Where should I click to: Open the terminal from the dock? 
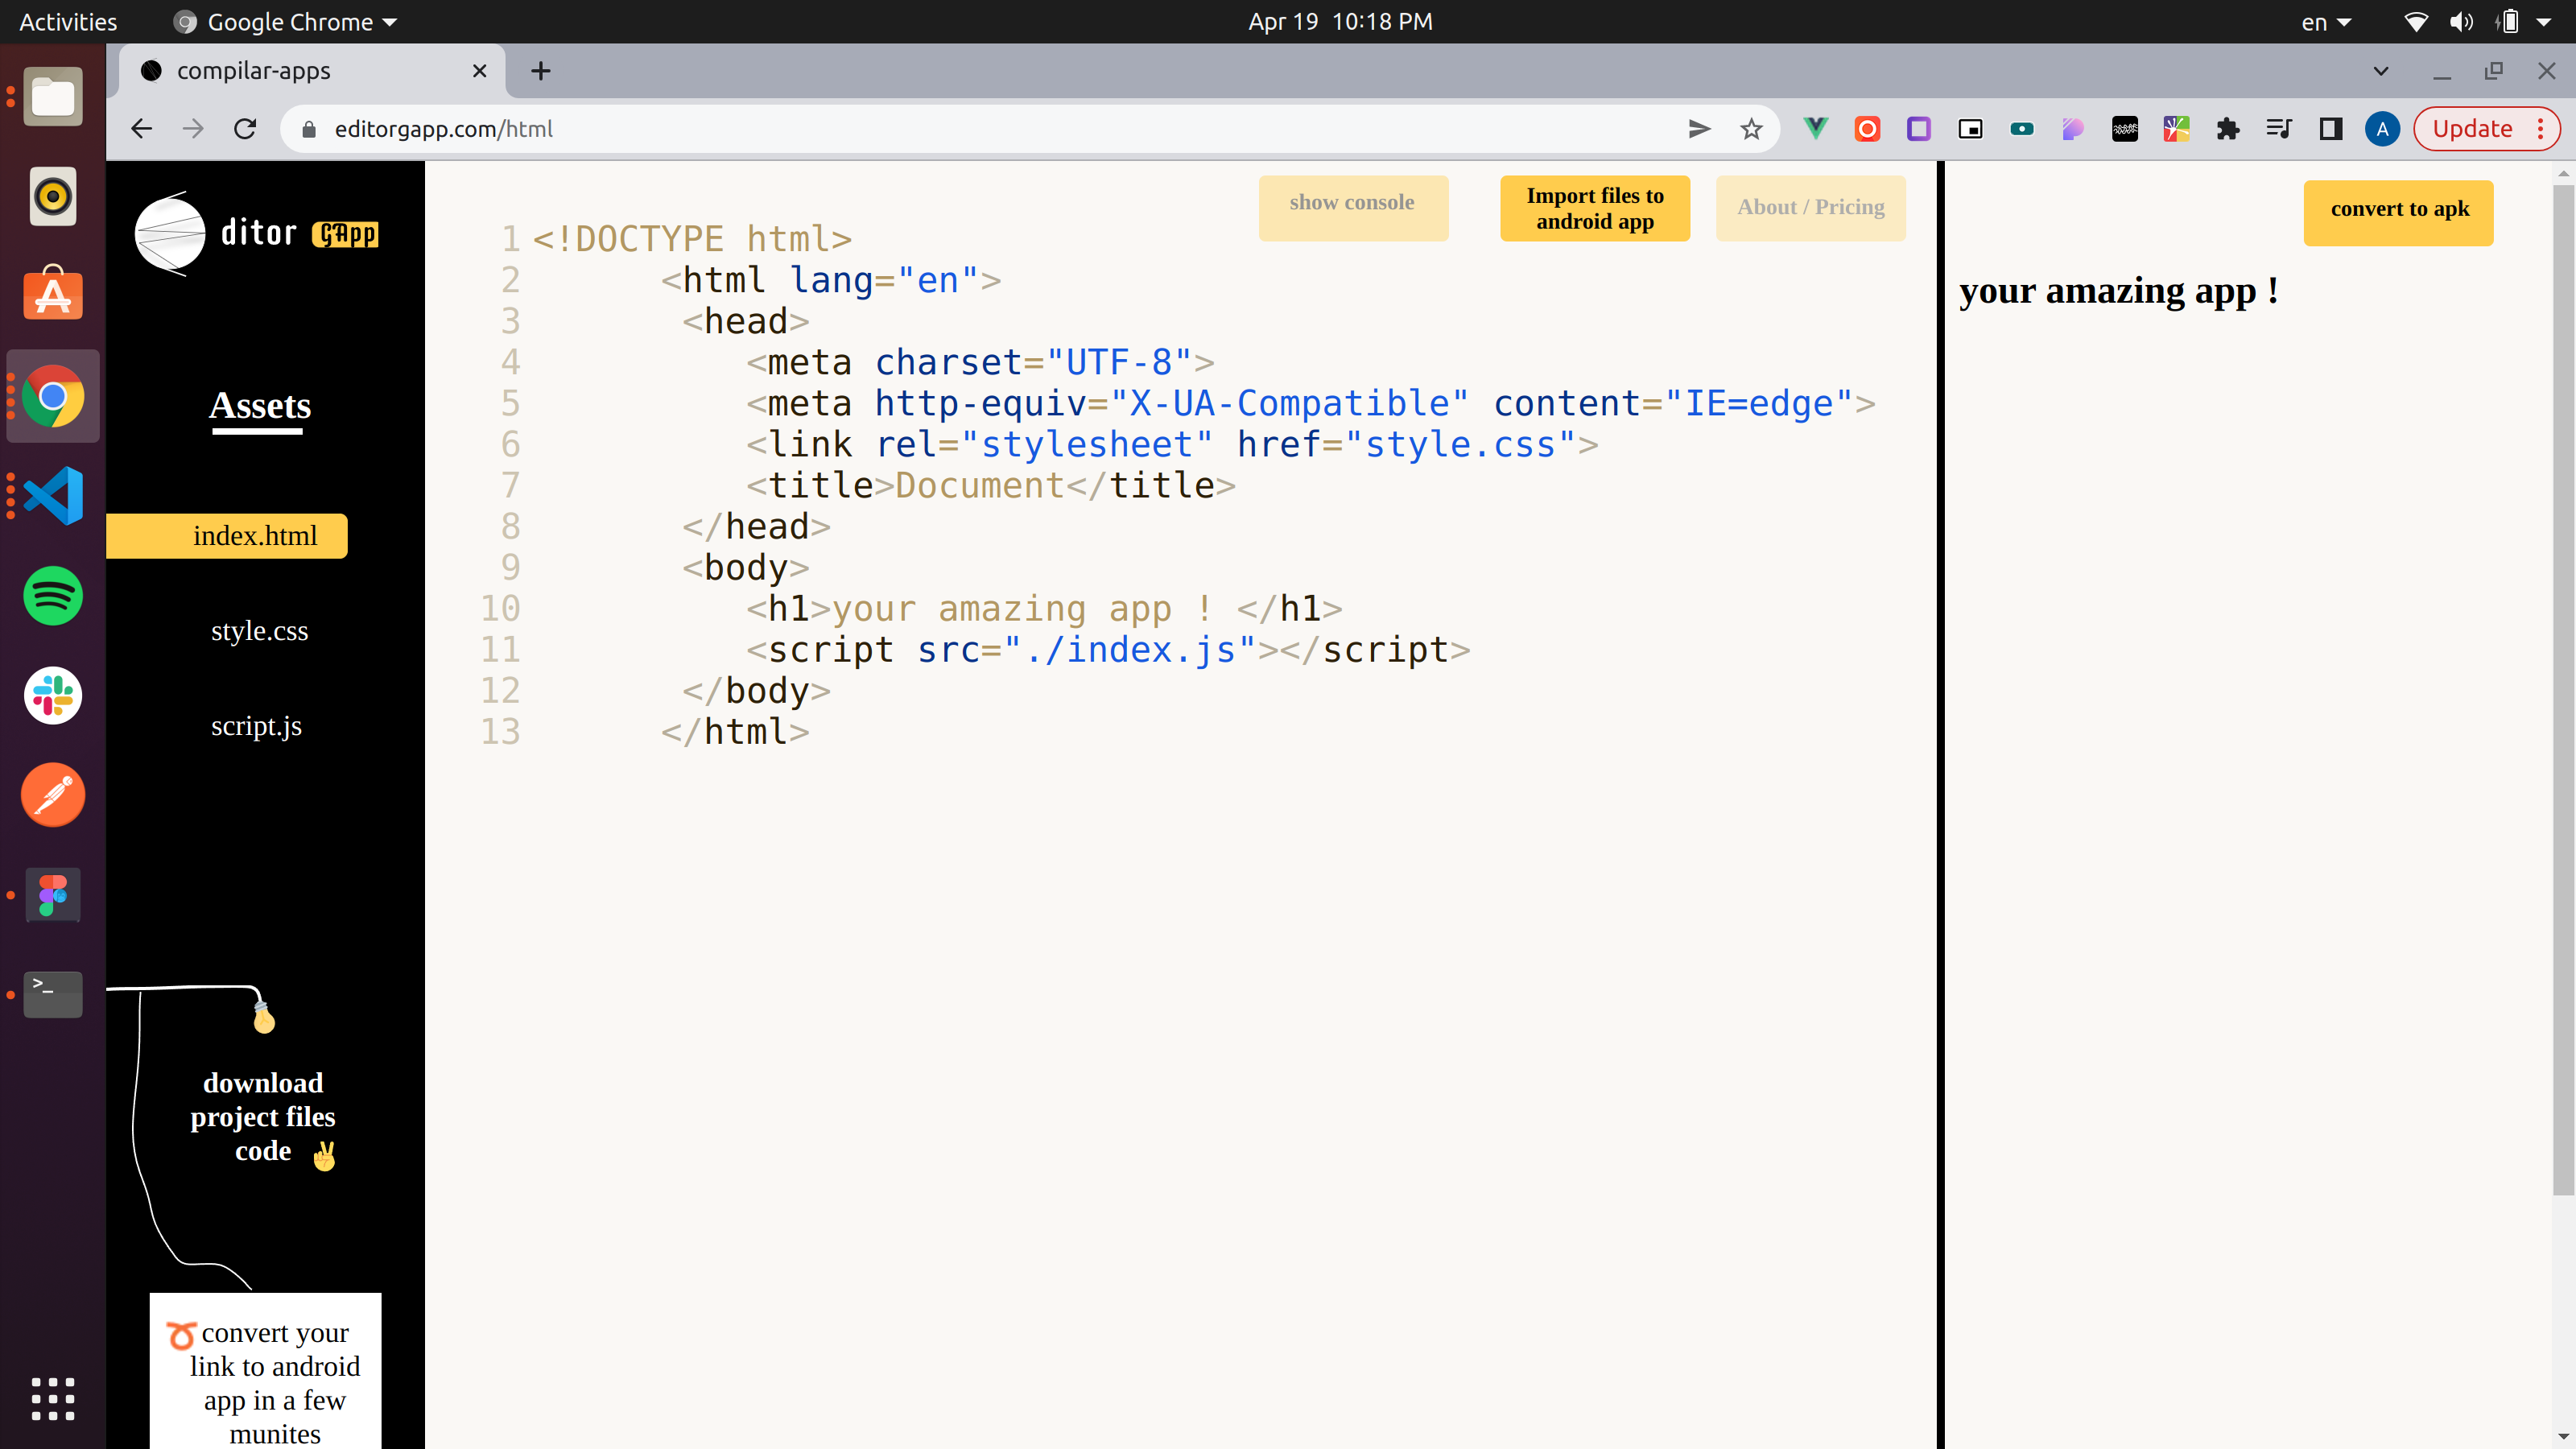[x=52, y=994]
